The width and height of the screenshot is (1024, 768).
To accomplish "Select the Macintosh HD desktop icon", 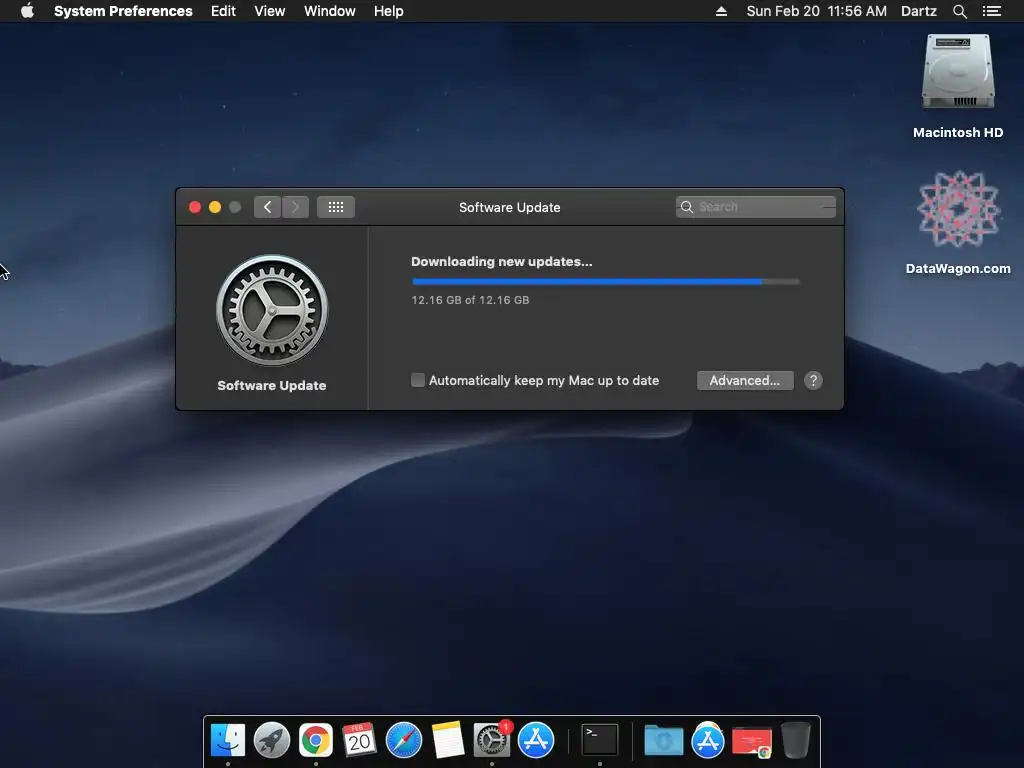I will (957, 86).
